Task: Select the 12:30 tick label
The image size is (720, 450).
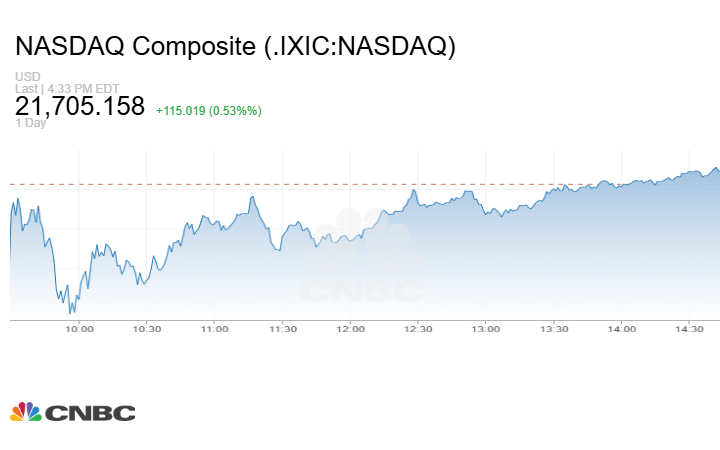Action: pyautogui.click(x=418, y=329)
